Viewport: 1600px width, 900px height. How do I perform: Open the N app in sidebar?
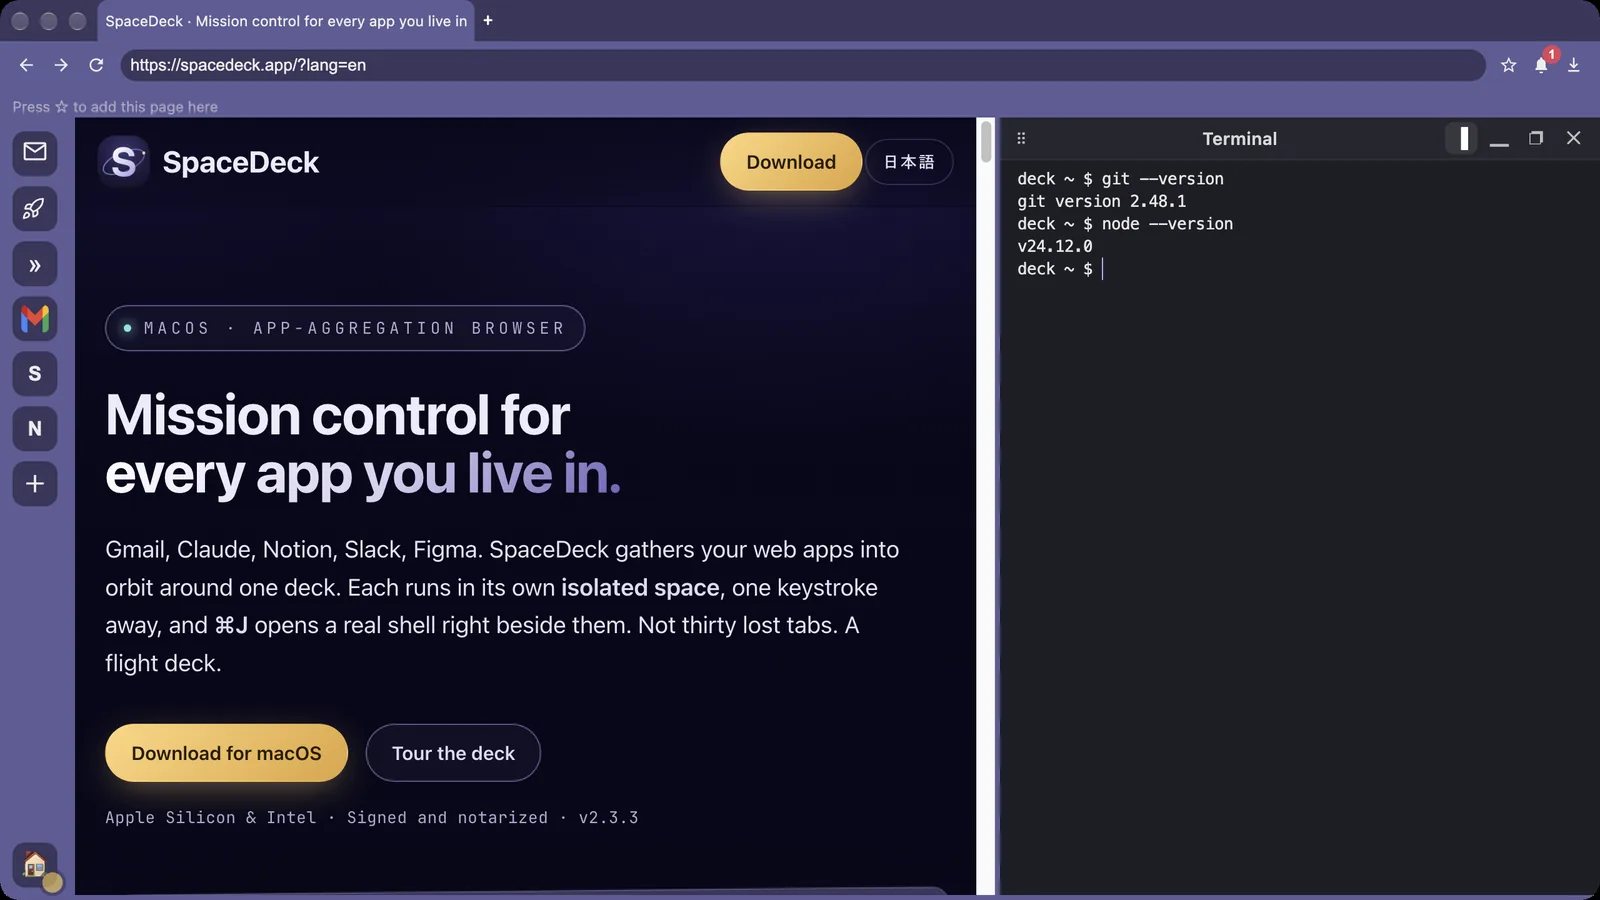click(x=35, y=429)
